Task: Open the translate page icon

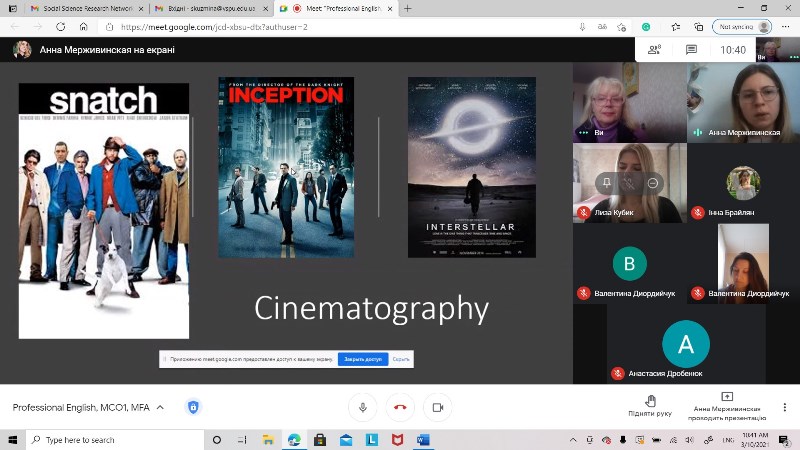Action: [x=603, y=27]
